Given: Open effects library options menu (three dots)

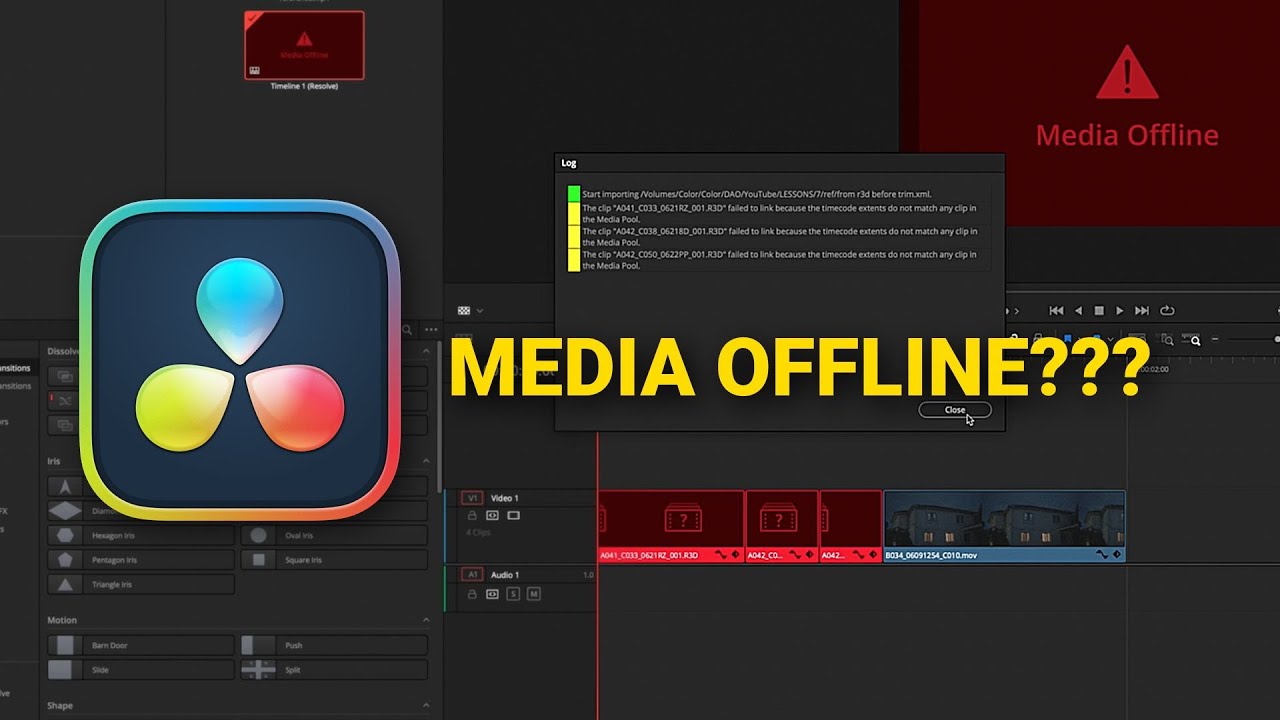Looking at the screenshot, I should coord(431,329).
